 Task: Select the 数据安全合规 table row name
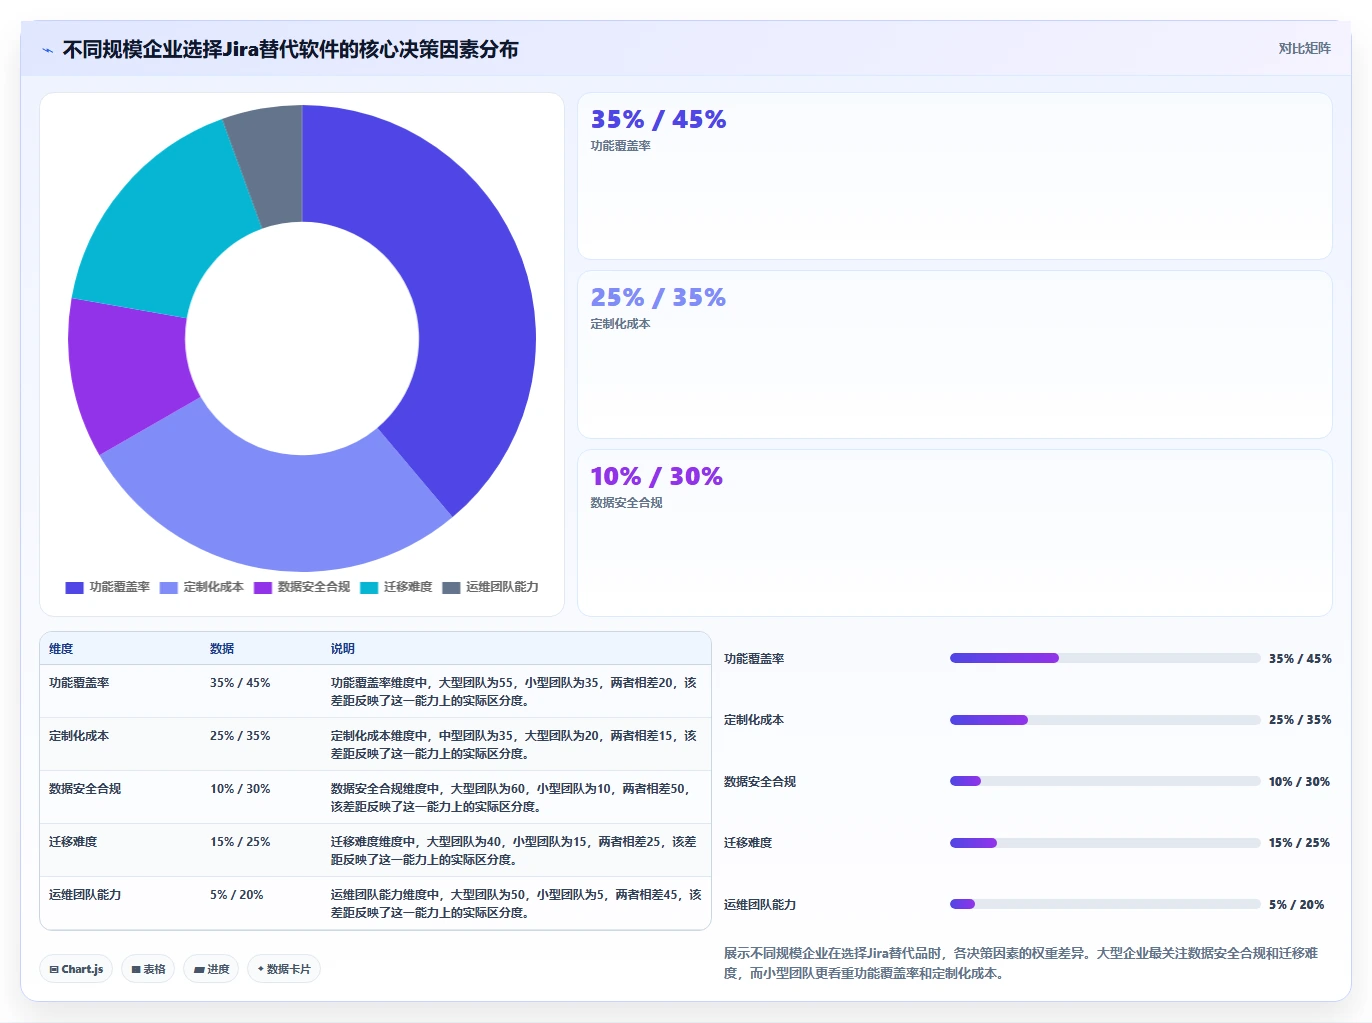click(85, 789)
